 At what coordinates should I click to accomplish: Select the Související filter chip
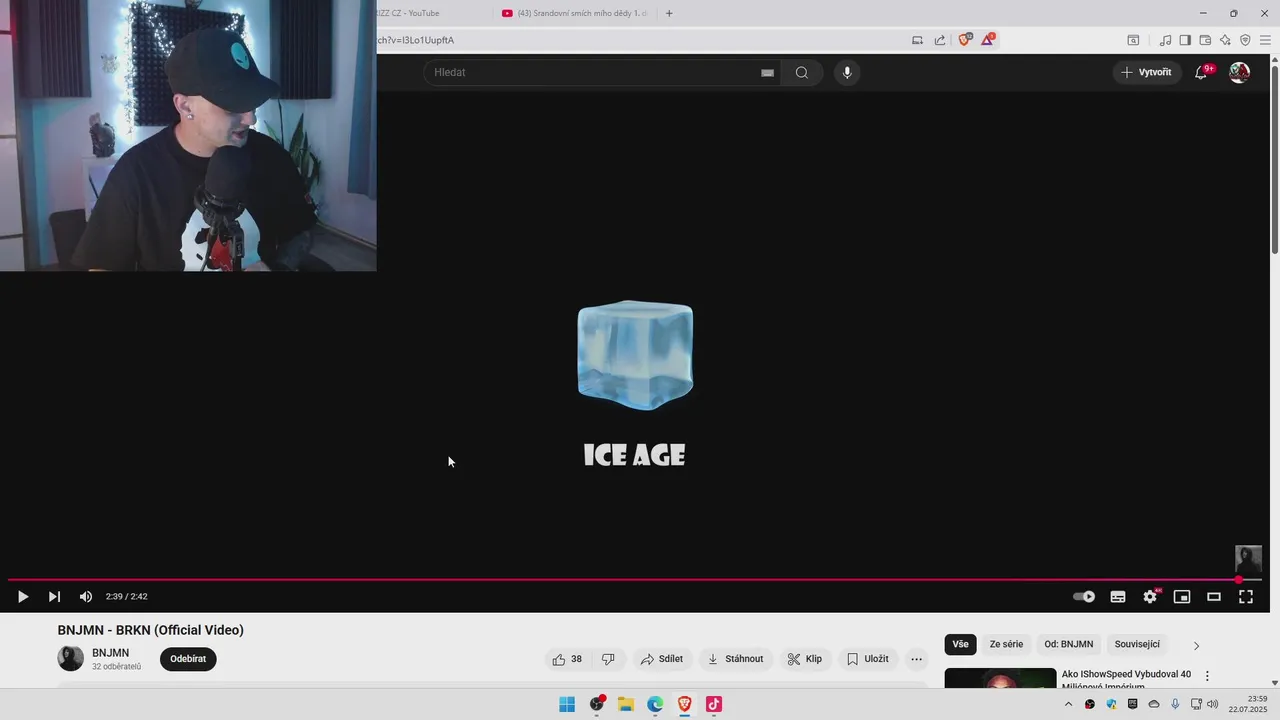pos(1137,644)
